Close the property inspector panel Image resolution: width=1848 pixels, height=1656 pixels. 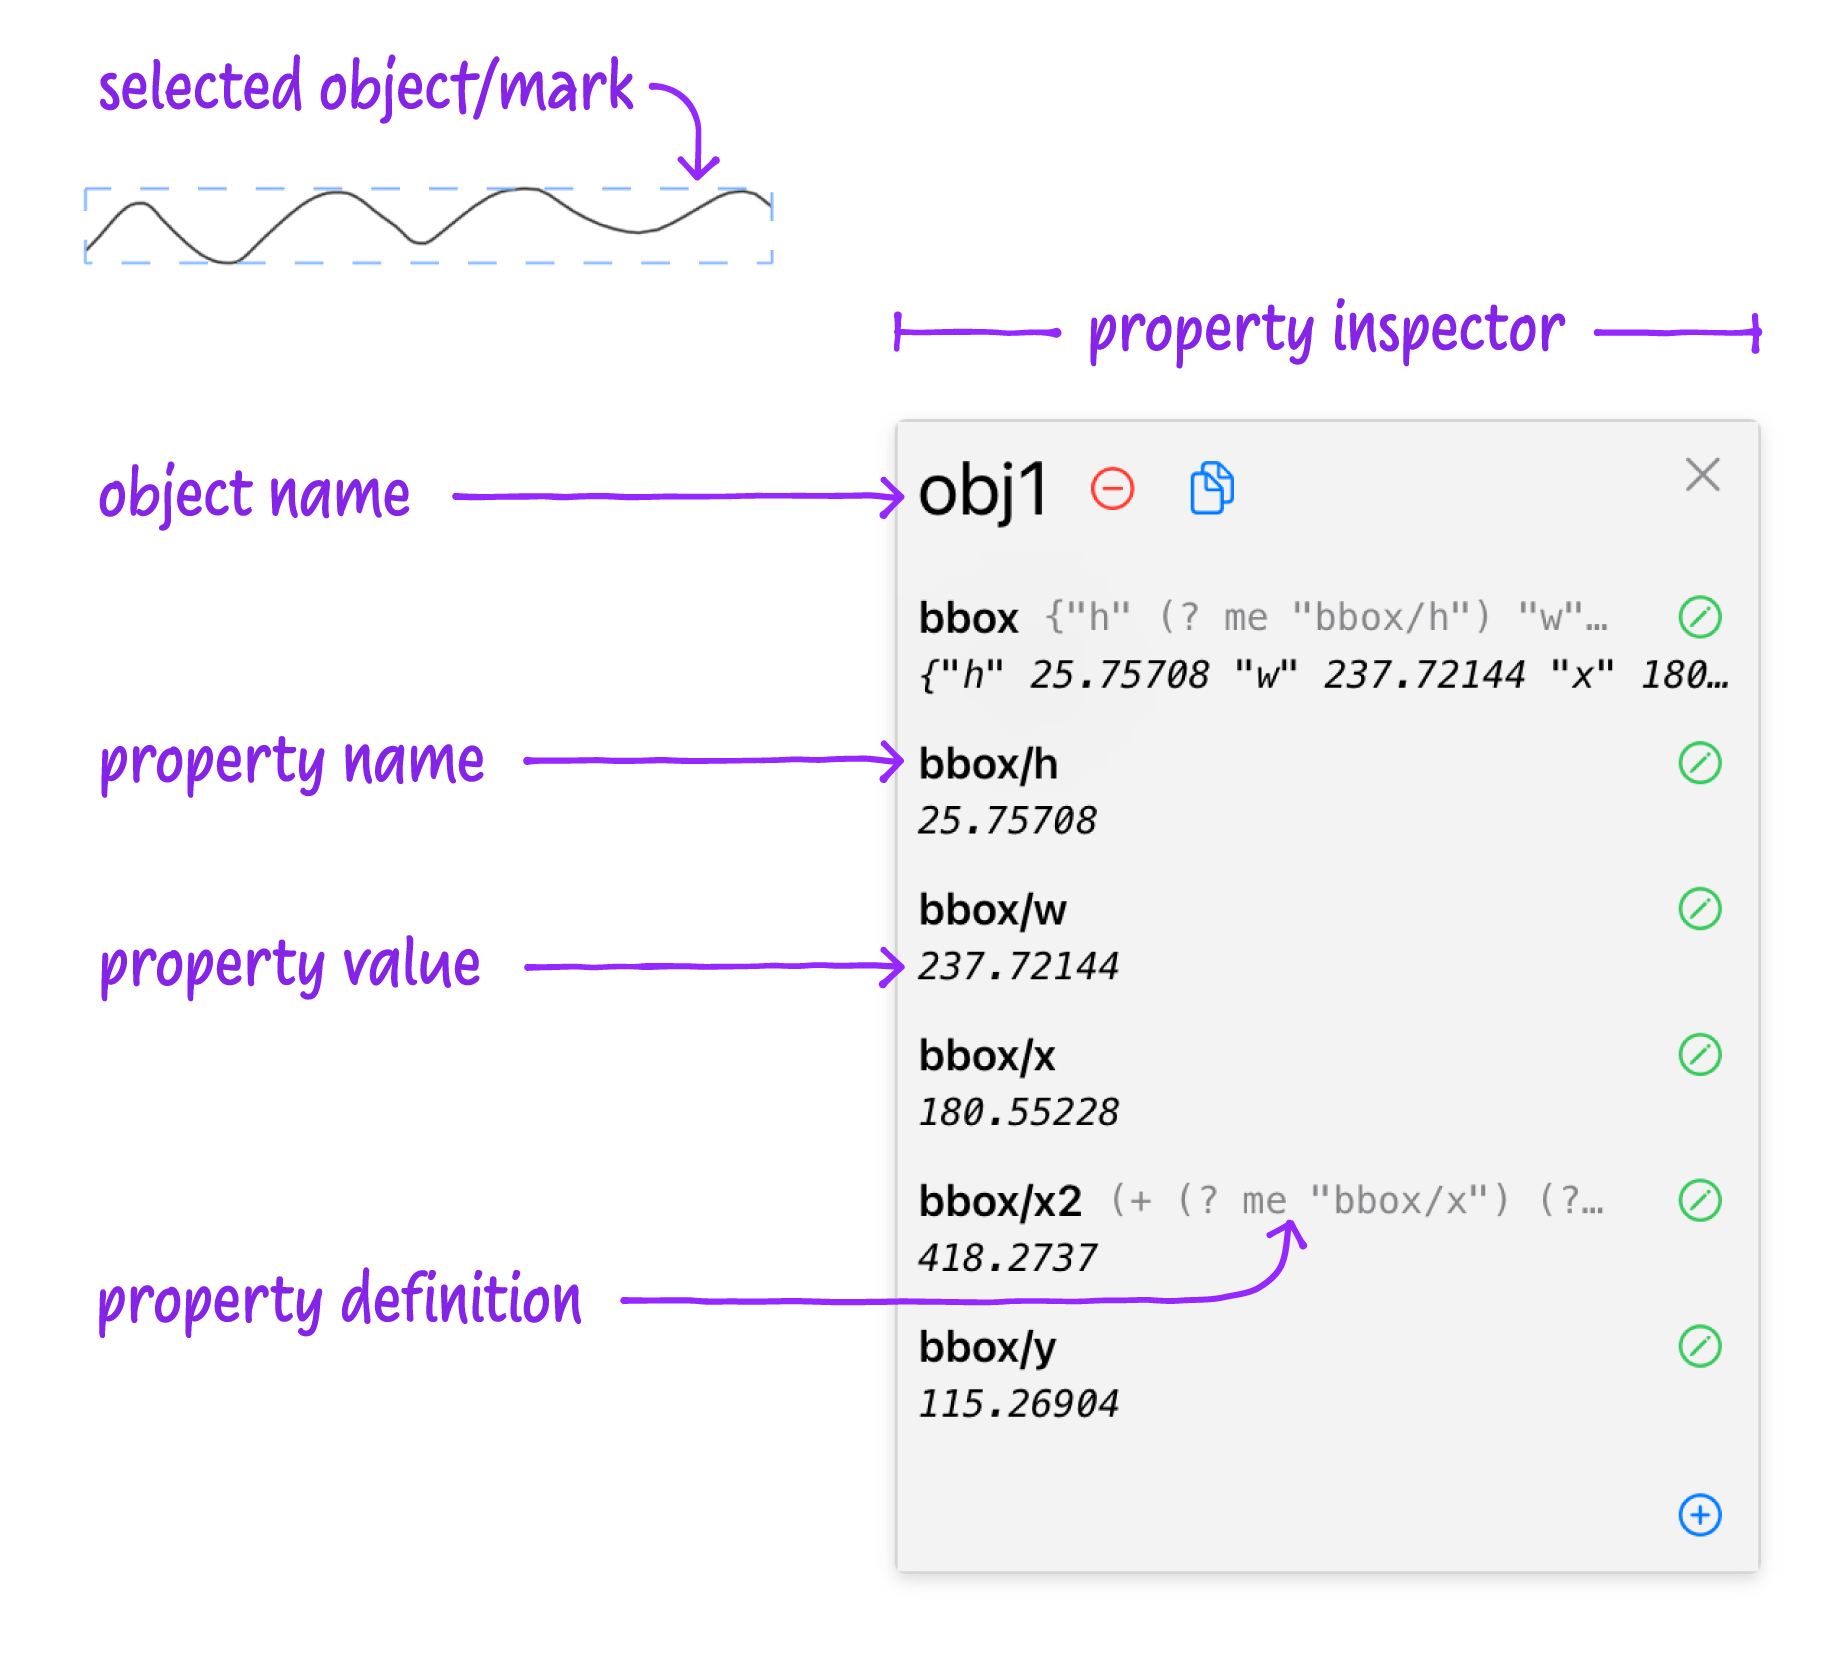pyautogui.click(x=1702, y=475)
